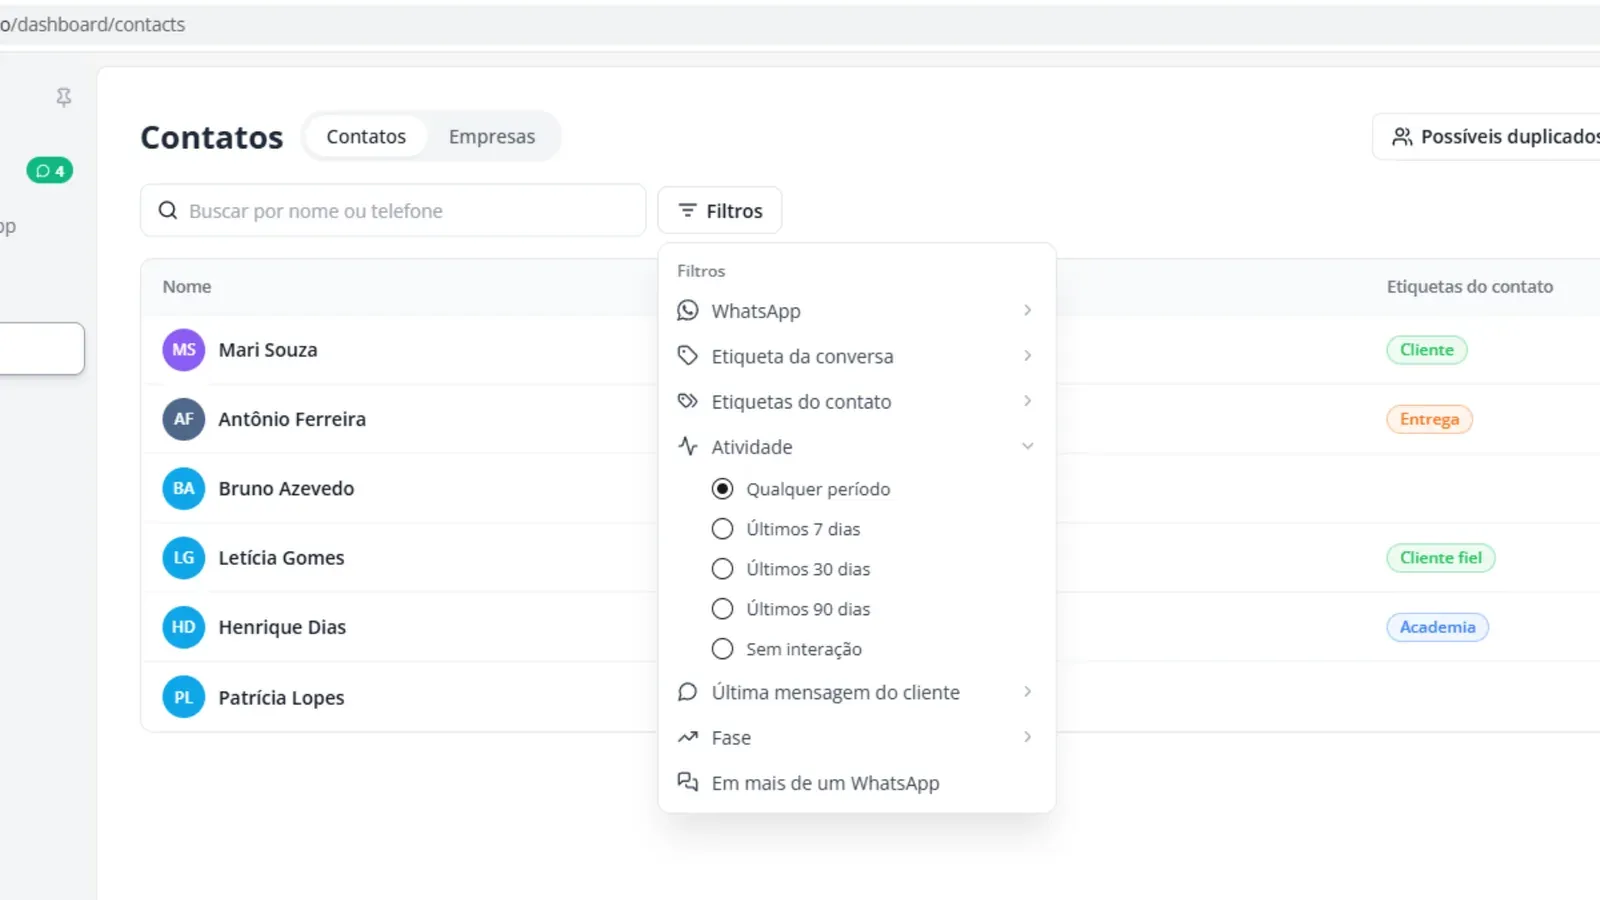Click the WhatsApp logo icon in filters

(x=688, y=311)
